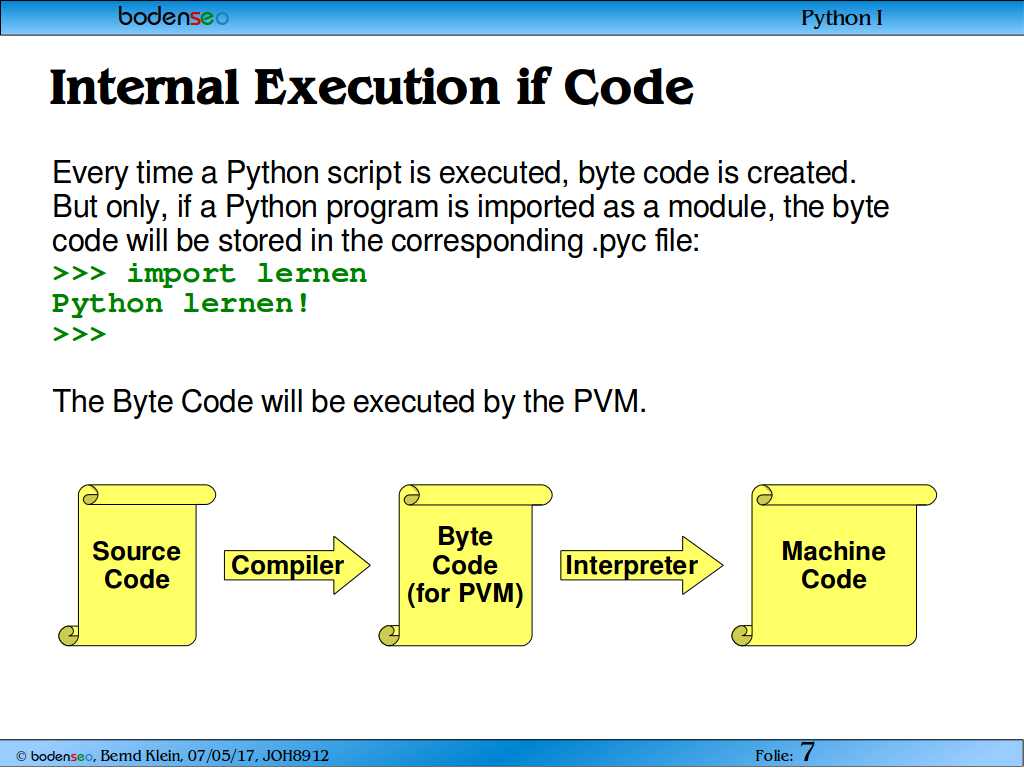Image resolution: width=1024 pixels, height=768 pixels.
Task: Click the footer copyright 'bodenseo, Bernd Klein'
Action: (172, 756)
